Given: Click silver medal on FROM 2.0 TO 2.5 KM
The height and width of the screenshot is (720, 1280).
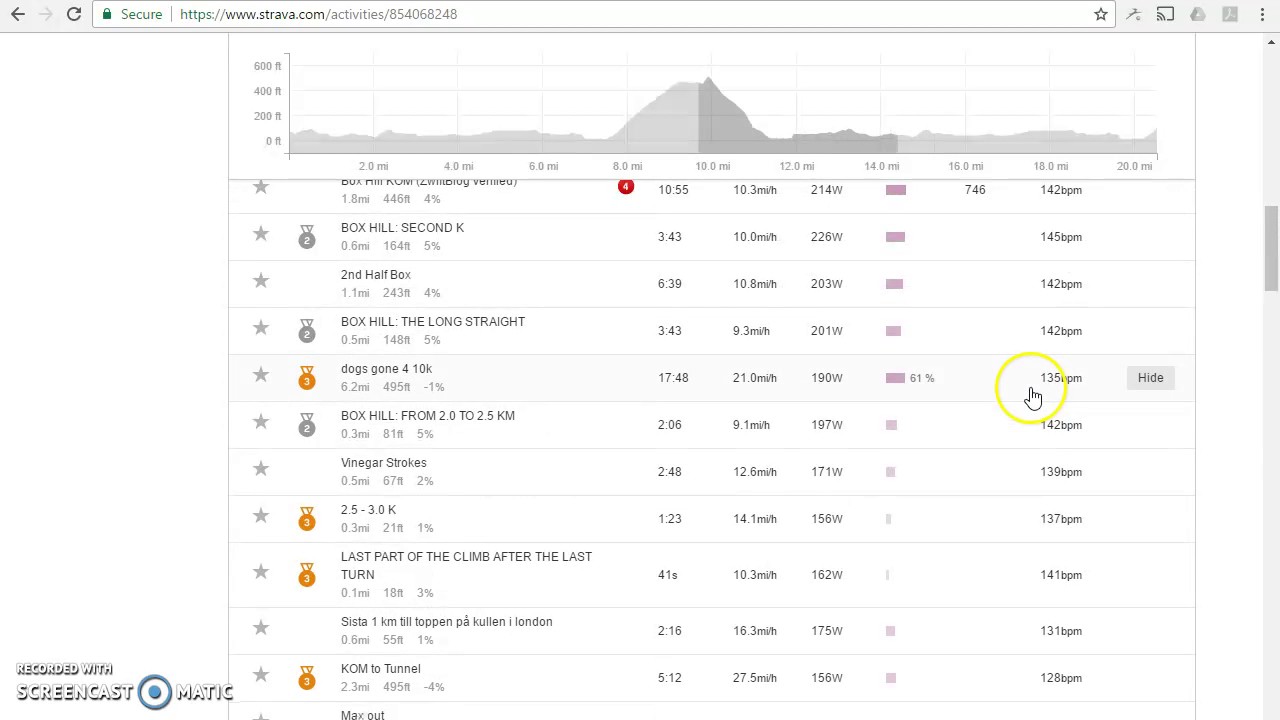Looking at the screenshot, I should [x=307, y=425].
